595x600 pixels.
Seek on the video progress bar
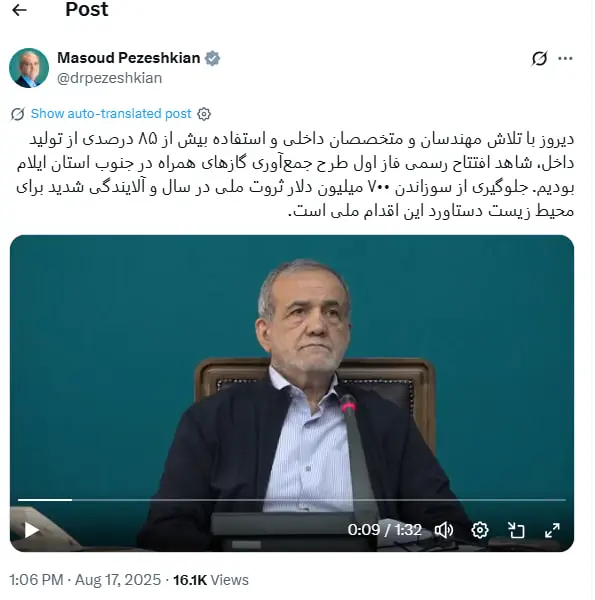[x=292, y=500]
